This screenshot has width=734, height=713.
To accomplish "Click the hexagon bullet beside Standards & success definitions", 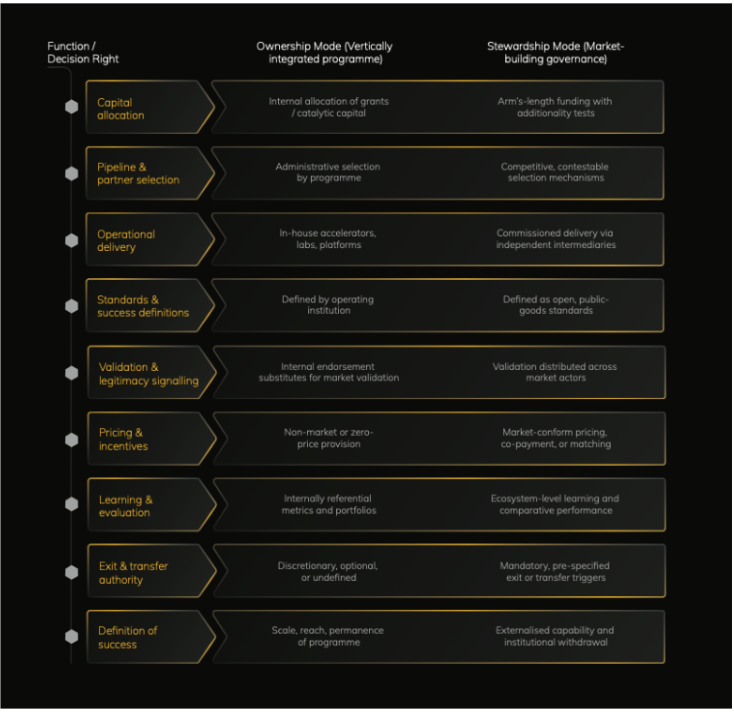I will [x=72, y=306].
